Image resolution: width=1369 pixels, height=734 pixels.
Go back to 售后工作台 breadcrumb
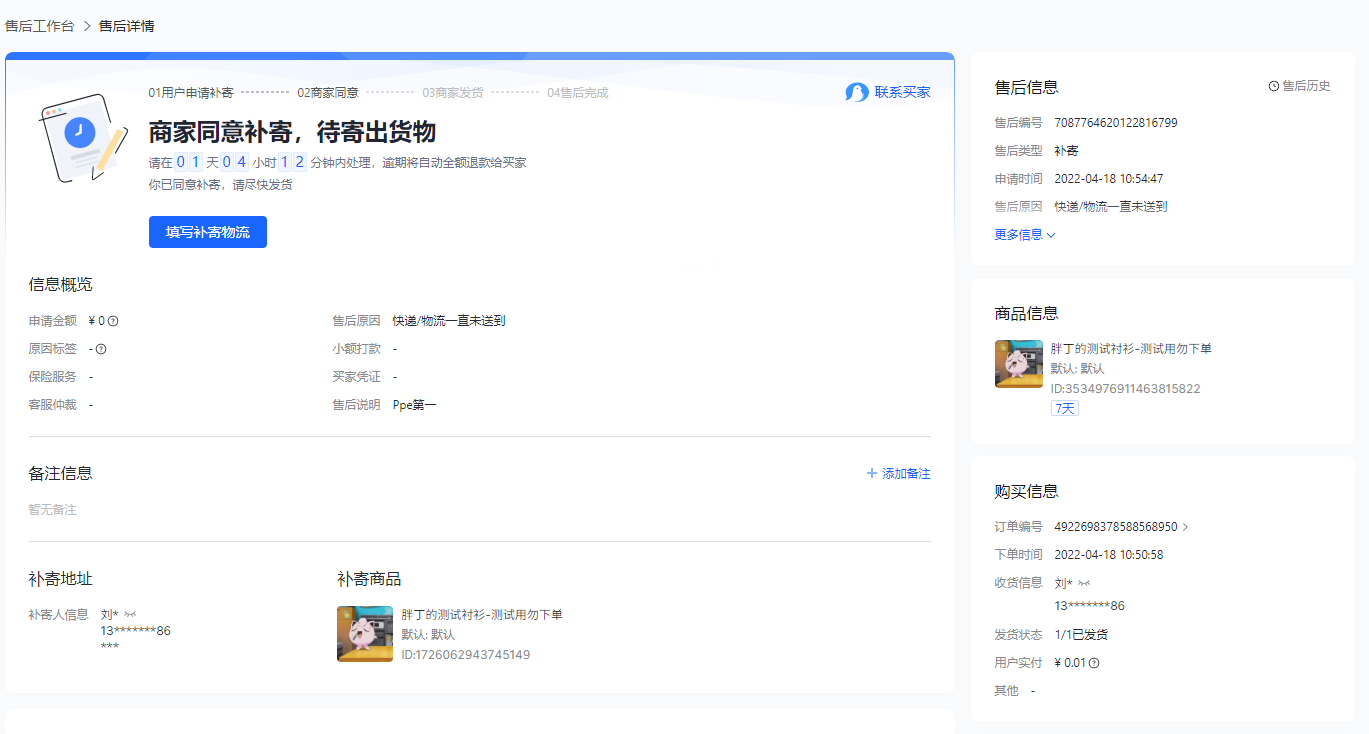(40, 26)
